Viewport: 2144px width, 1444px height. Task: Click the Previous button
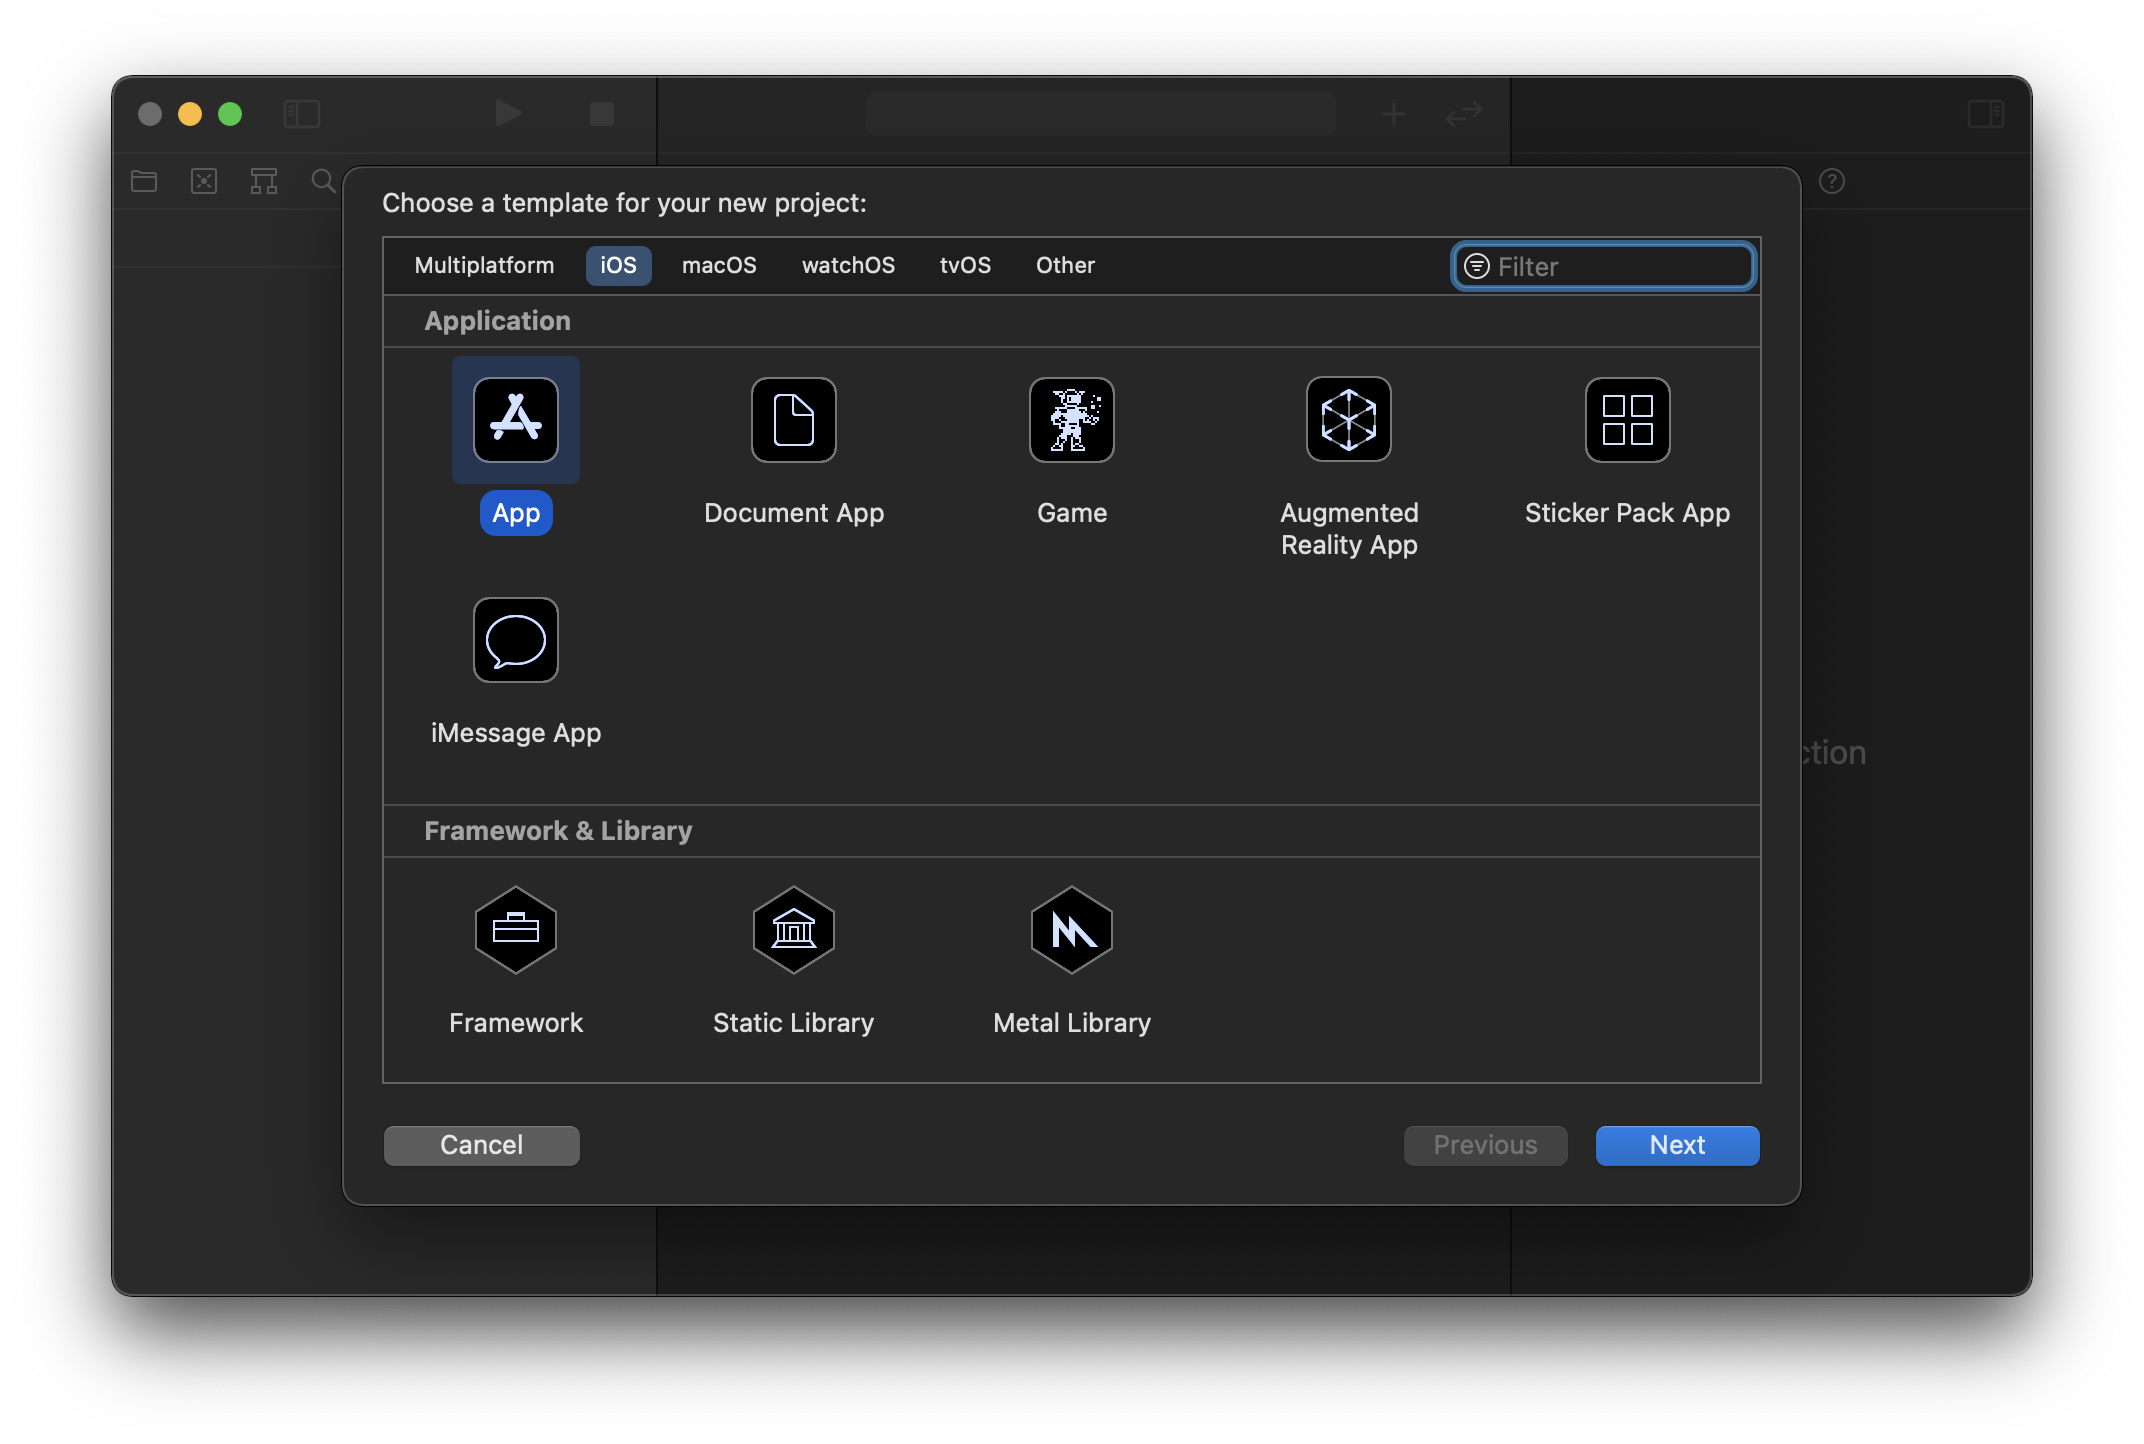(1486, 1145)
